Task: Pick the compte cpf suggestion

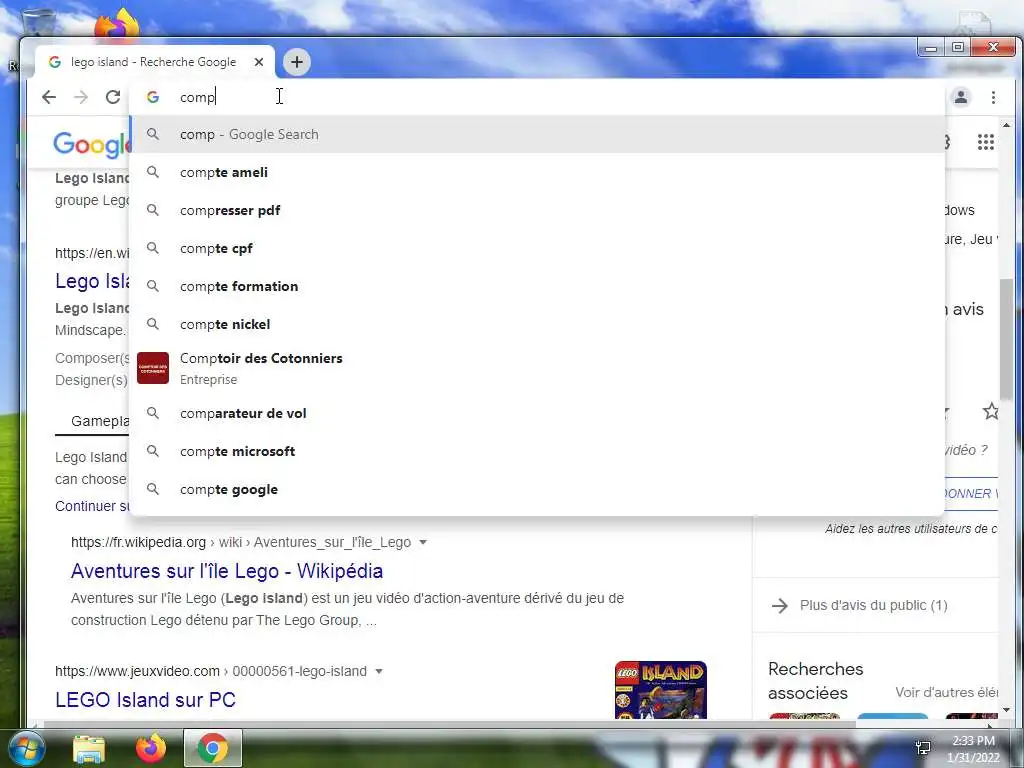Action: 537,248
